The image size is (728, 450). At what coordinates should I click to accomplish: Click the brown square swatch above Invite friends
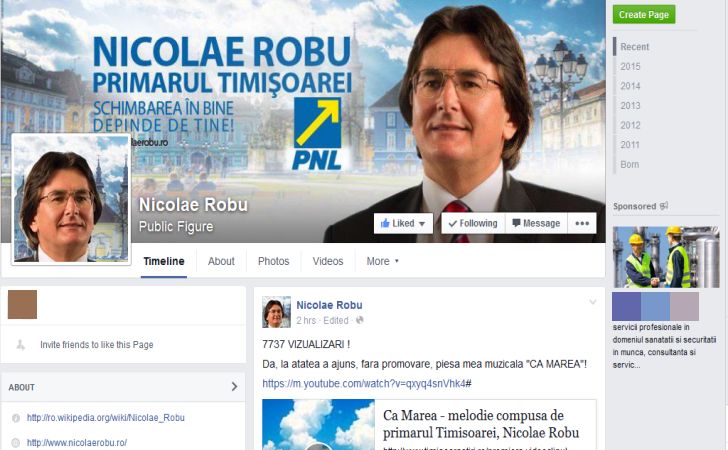[x=22, y=305]
